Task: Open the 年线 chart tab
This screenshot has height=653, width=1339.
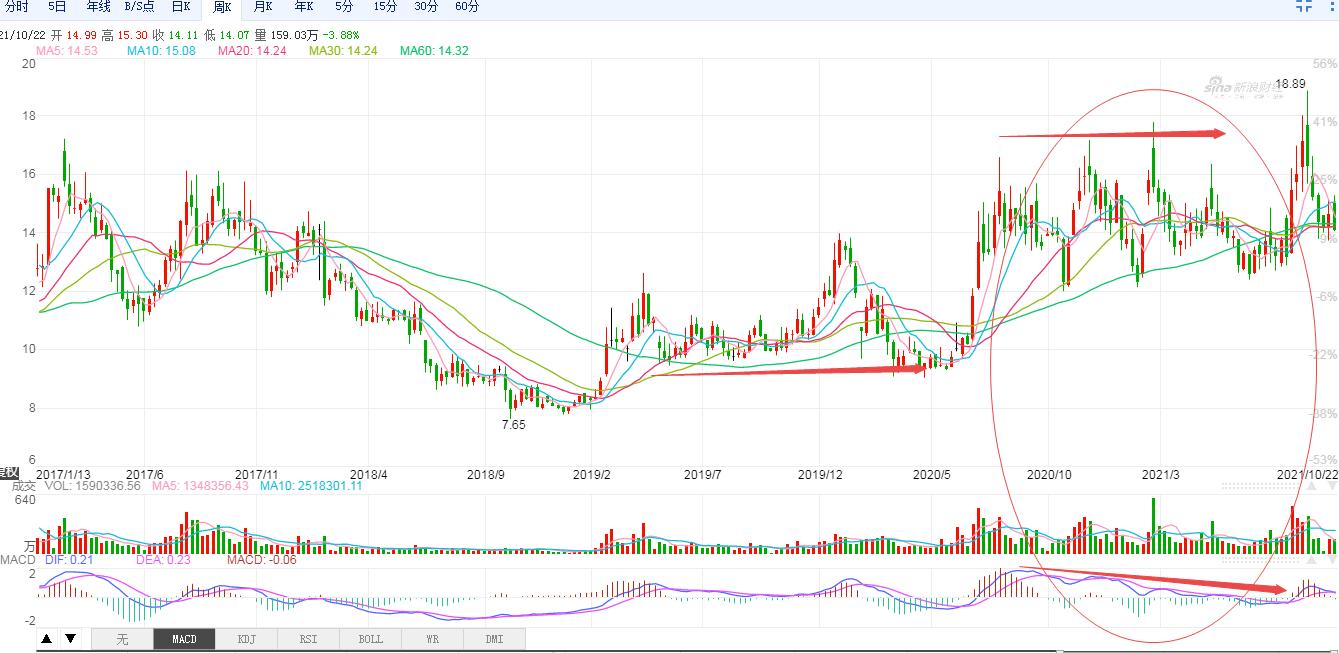Action: point(98,7)
